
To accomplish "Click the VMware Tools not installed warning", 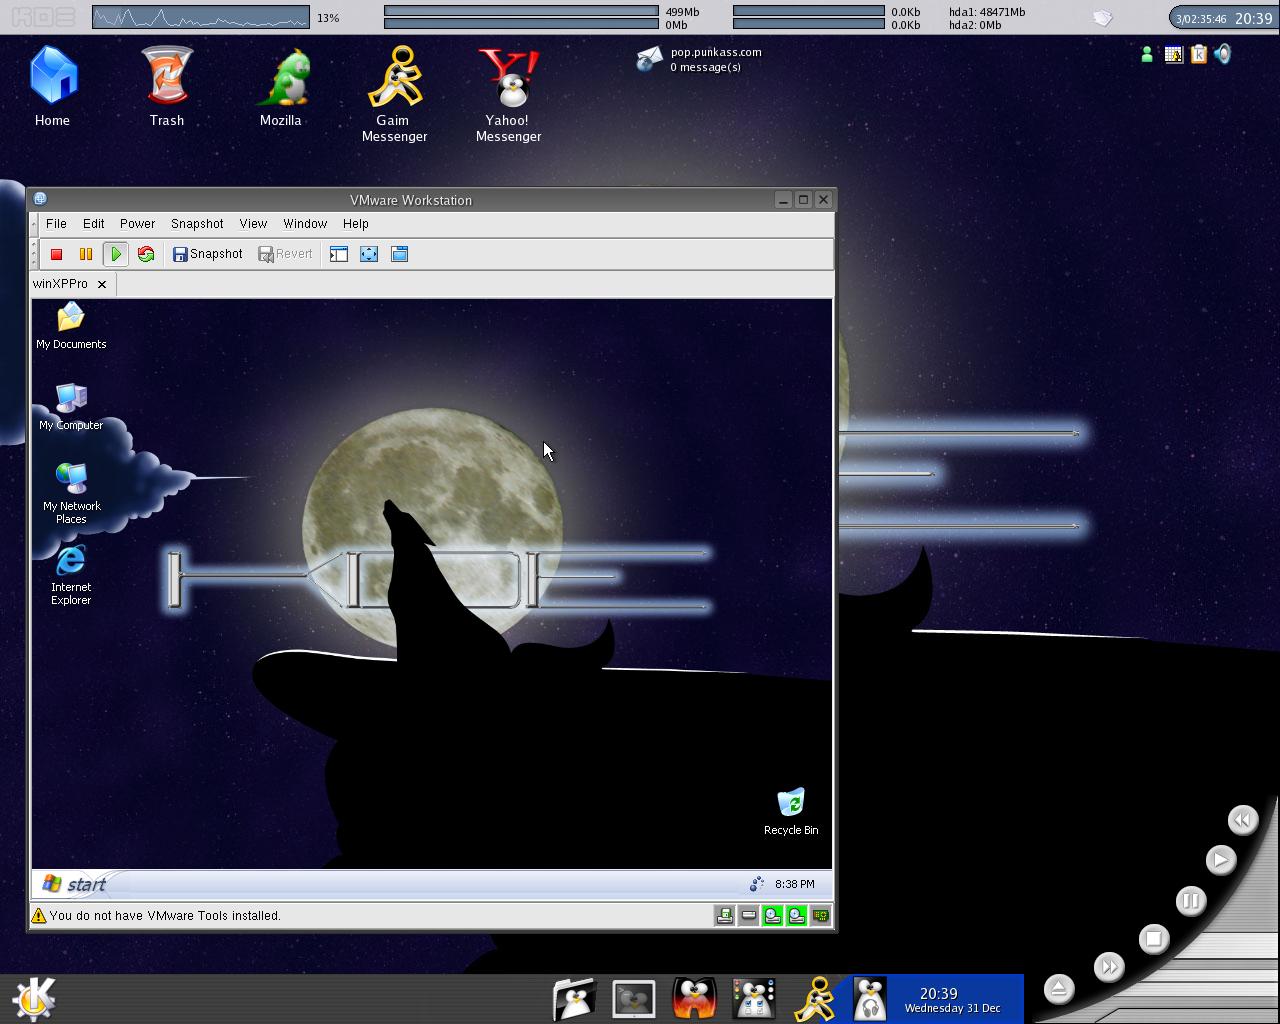I will tap(156, 915).
